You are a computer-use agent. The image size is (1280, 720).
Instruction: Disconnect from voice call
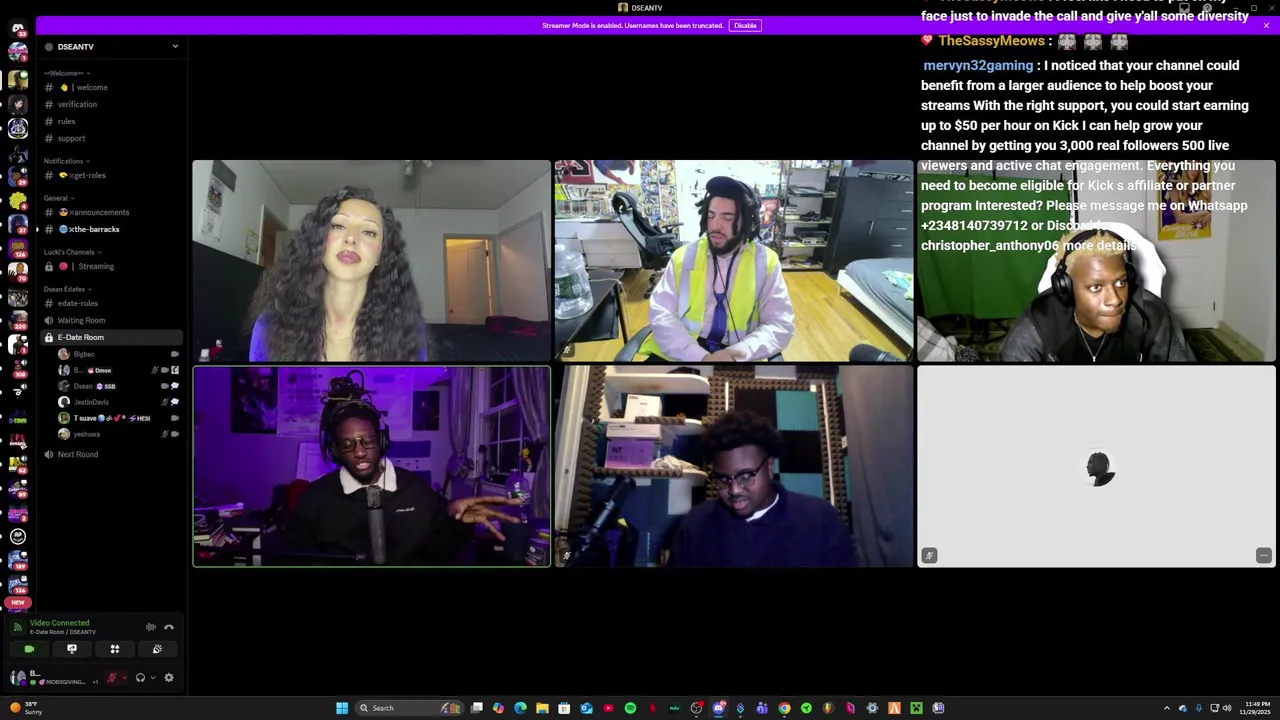pyautogui.click(x=169, y=627)
